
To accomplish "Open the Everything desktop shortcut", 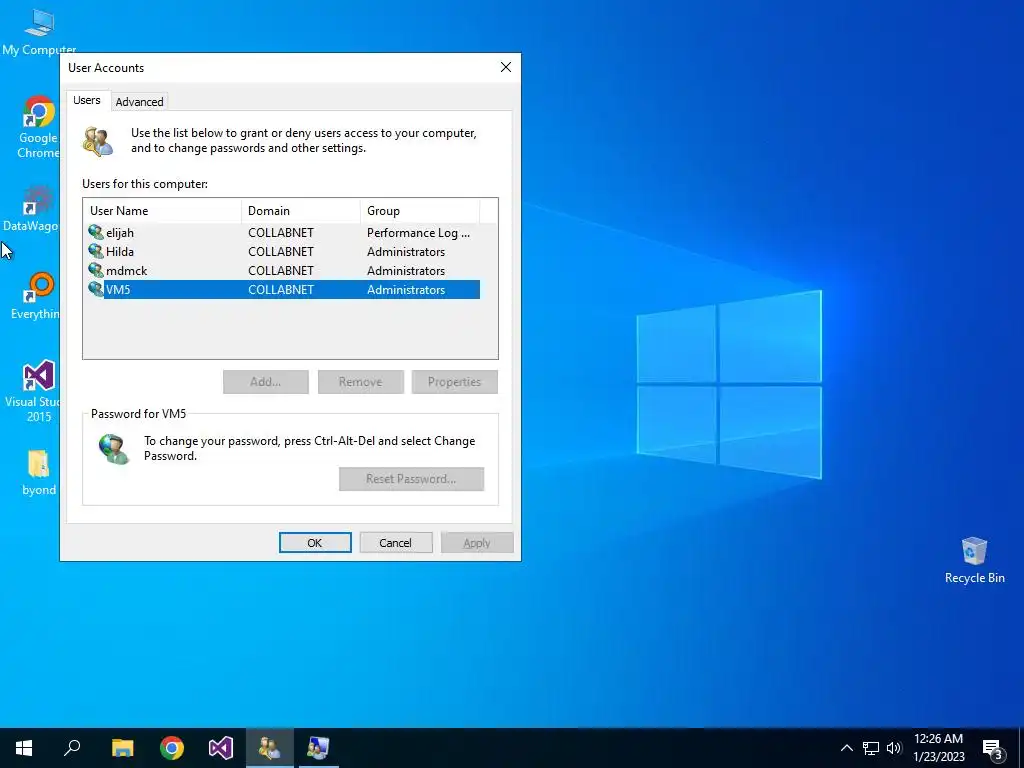I will tap(35, 296).
